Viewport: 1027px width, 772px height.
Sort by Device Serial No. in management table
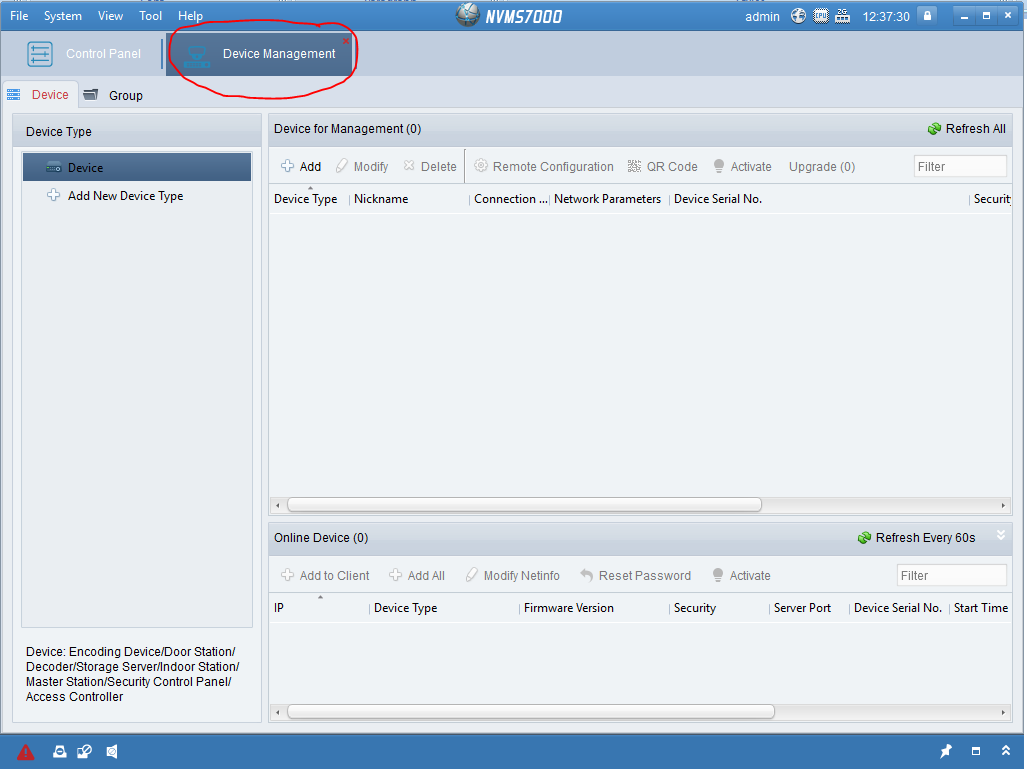point(718,199)
